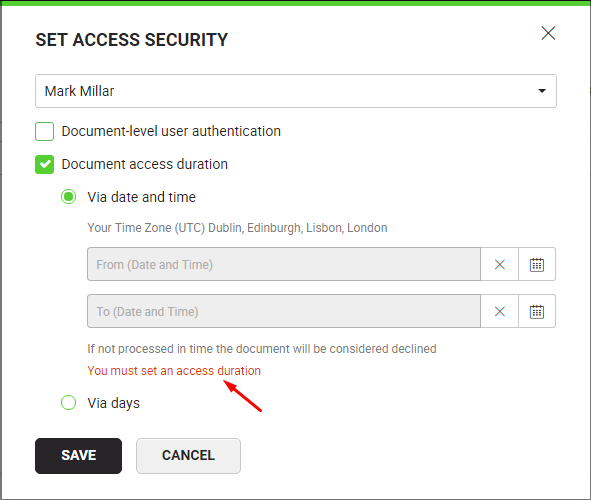The image size is (591, 500).
Task: Open the To date calendar picker
Action: click(537, 311)
